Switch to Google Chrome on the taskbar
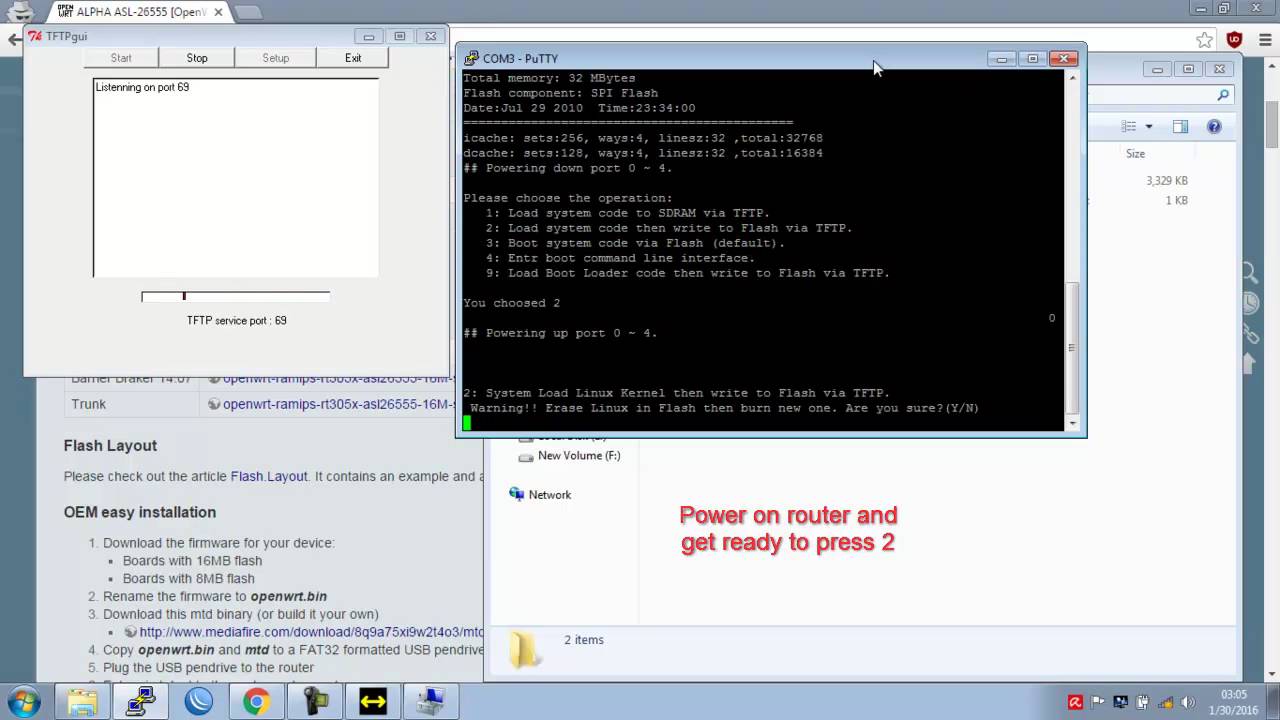Screen dimensions: 1280x720 (256, 701)
